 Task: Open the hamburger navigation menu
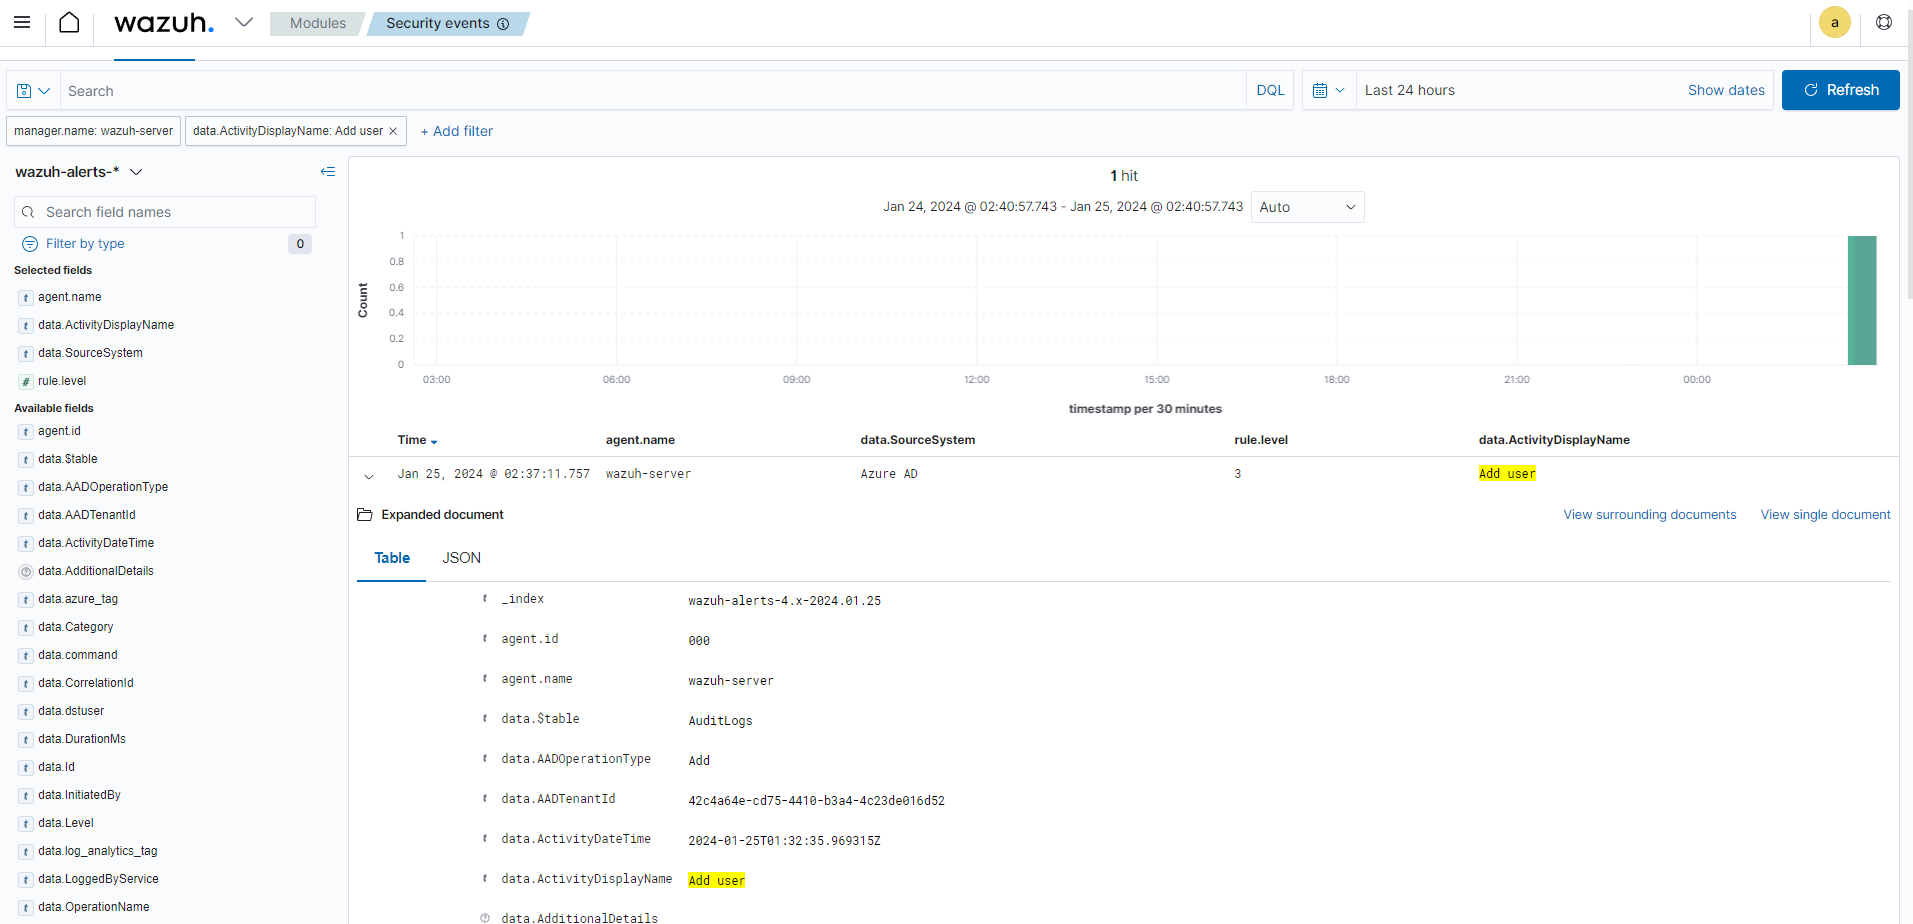pyautogui.click(x=22, y=22)
